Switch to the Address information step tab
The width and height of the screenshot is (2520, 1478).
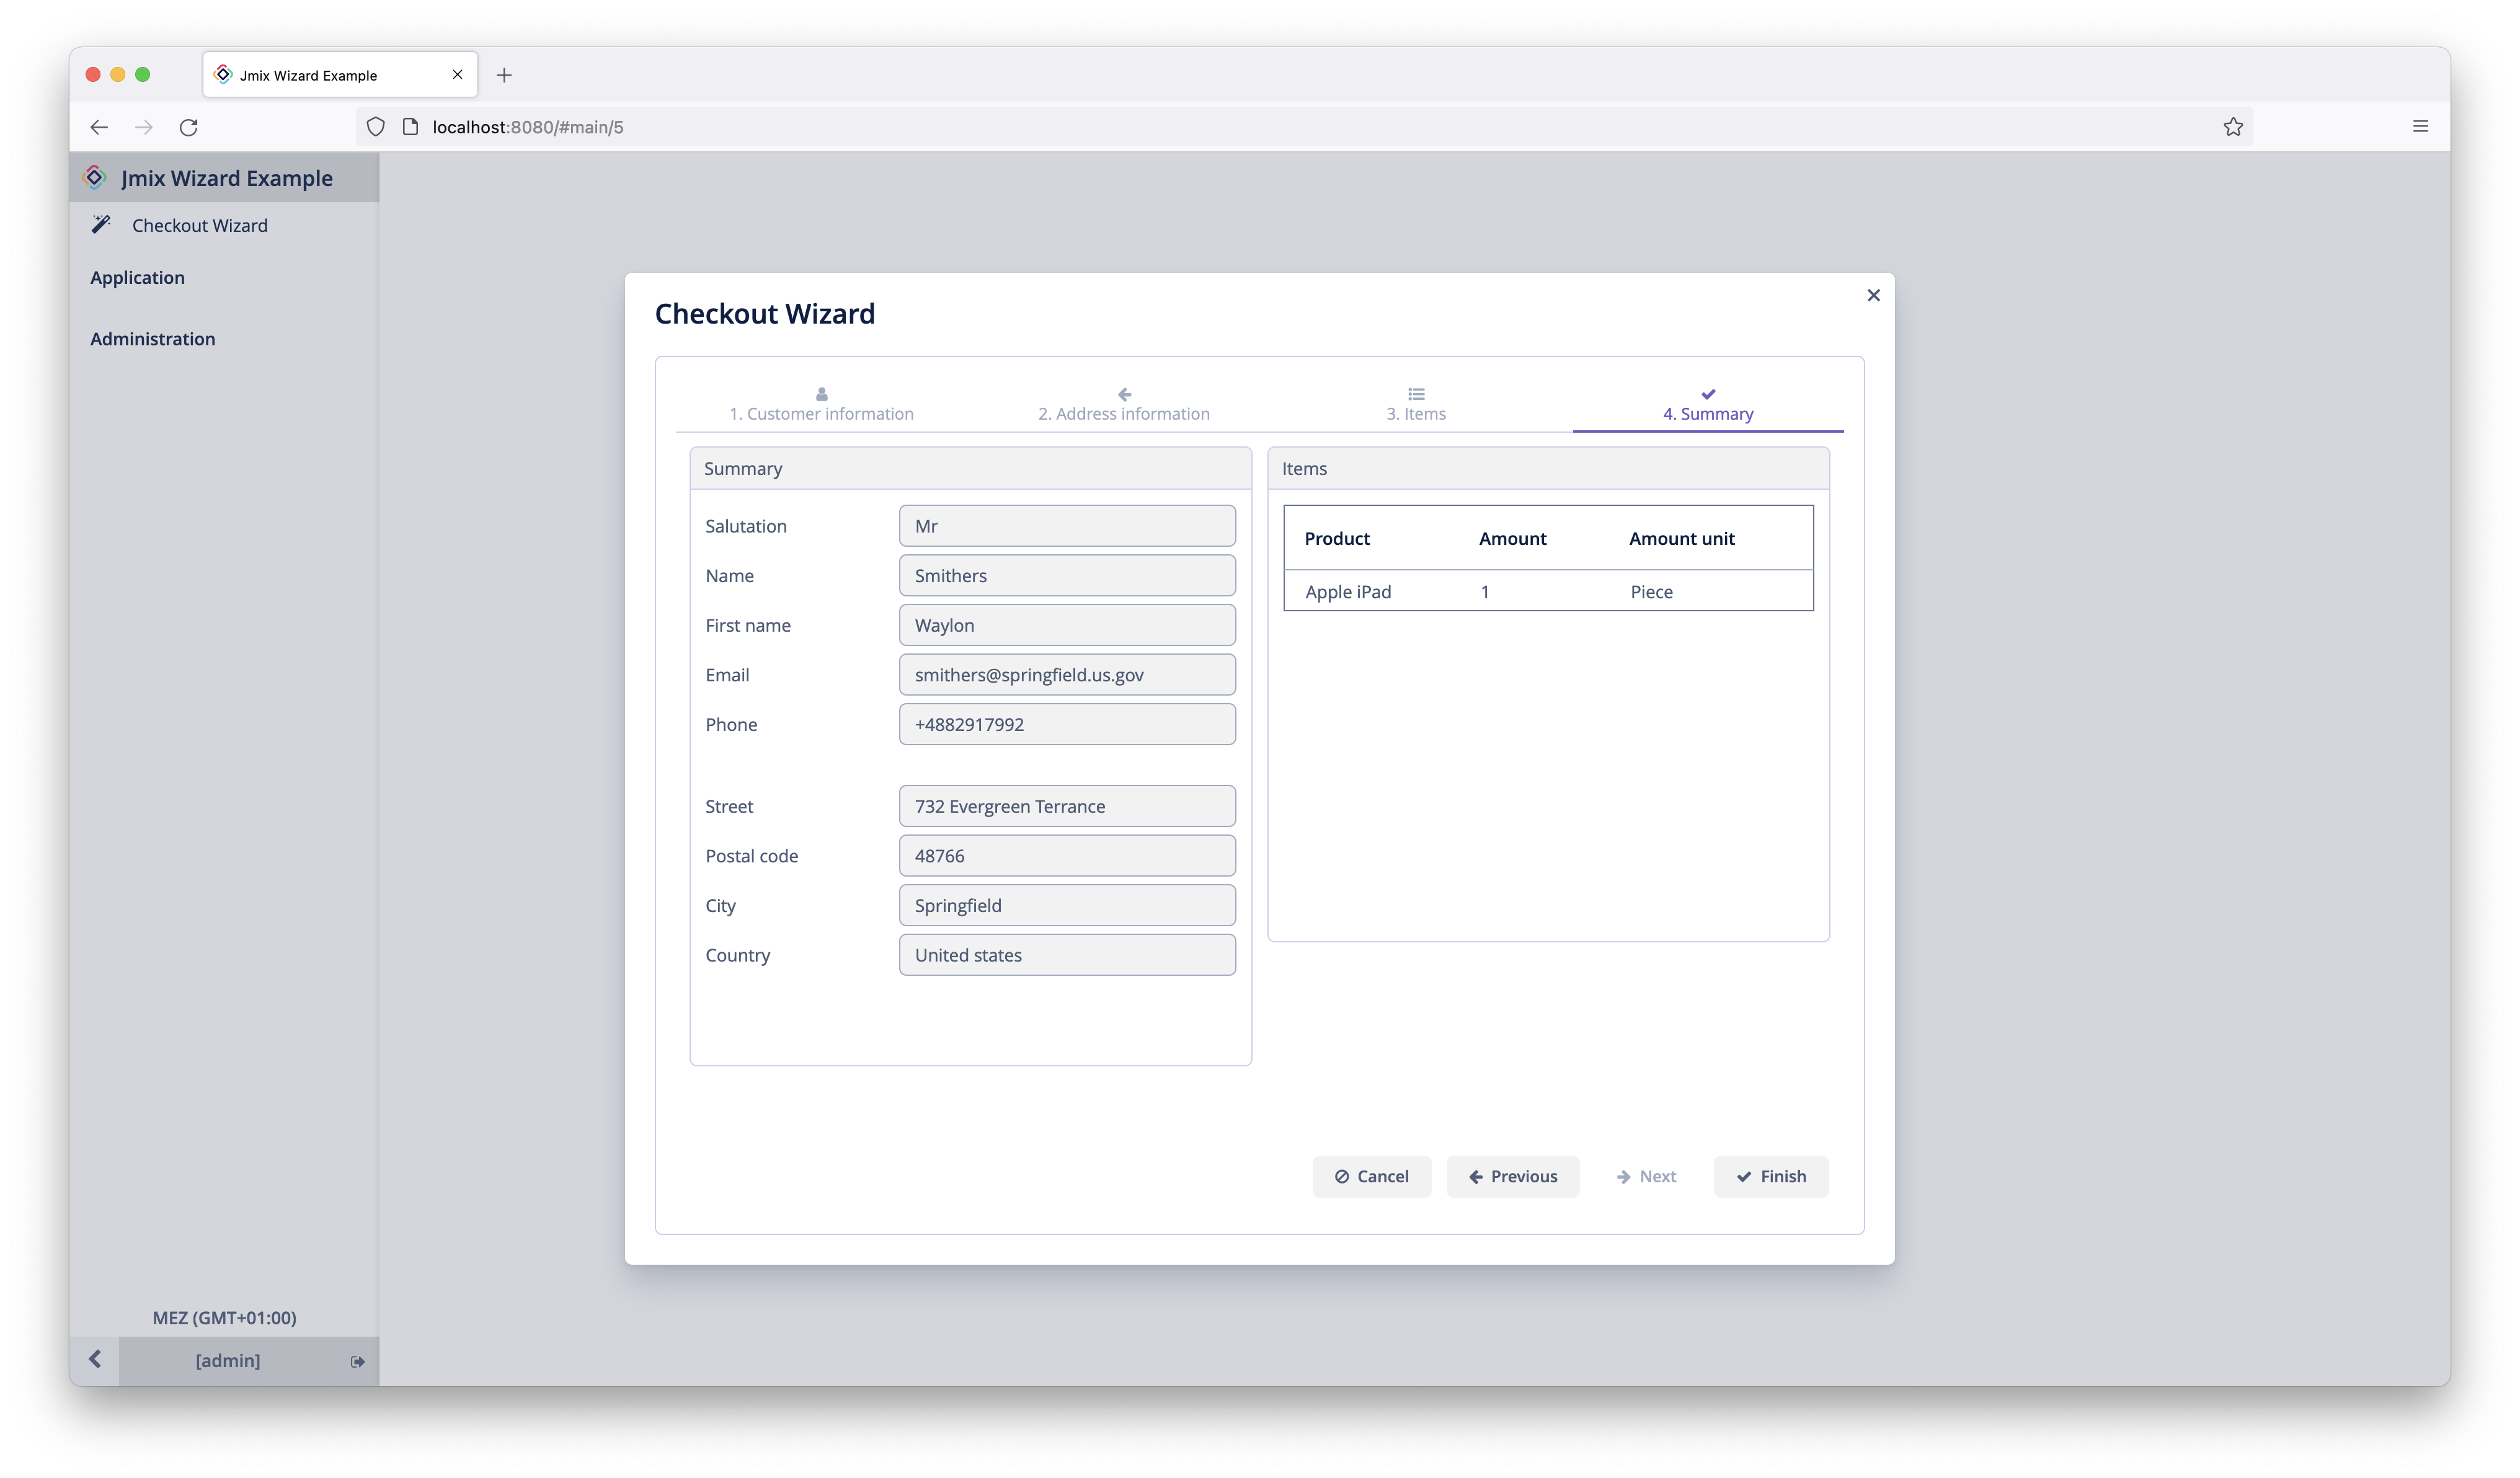click(x=1123, y=405)
